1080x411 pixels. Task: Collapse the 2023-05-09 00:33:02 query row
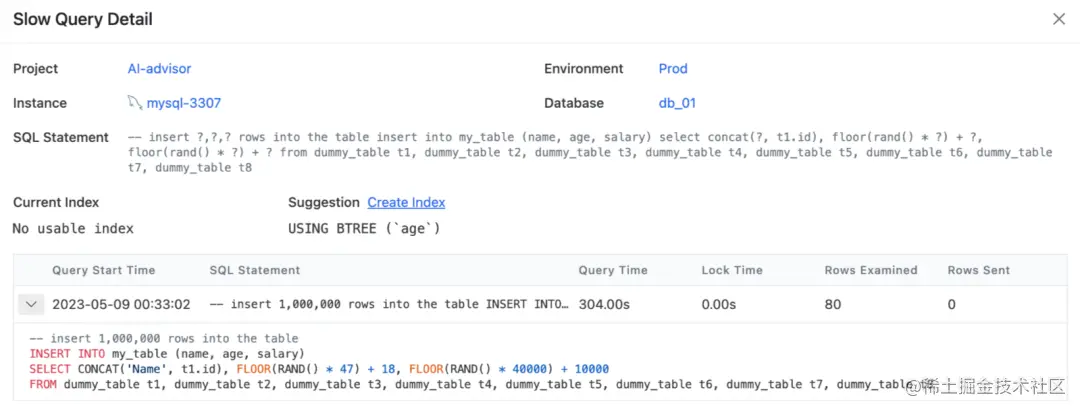31,304
